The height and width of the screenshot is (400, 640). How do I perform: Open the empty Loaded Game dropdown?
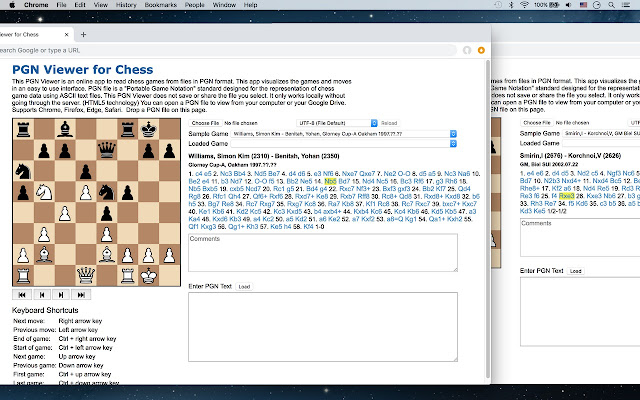[344, 144]
